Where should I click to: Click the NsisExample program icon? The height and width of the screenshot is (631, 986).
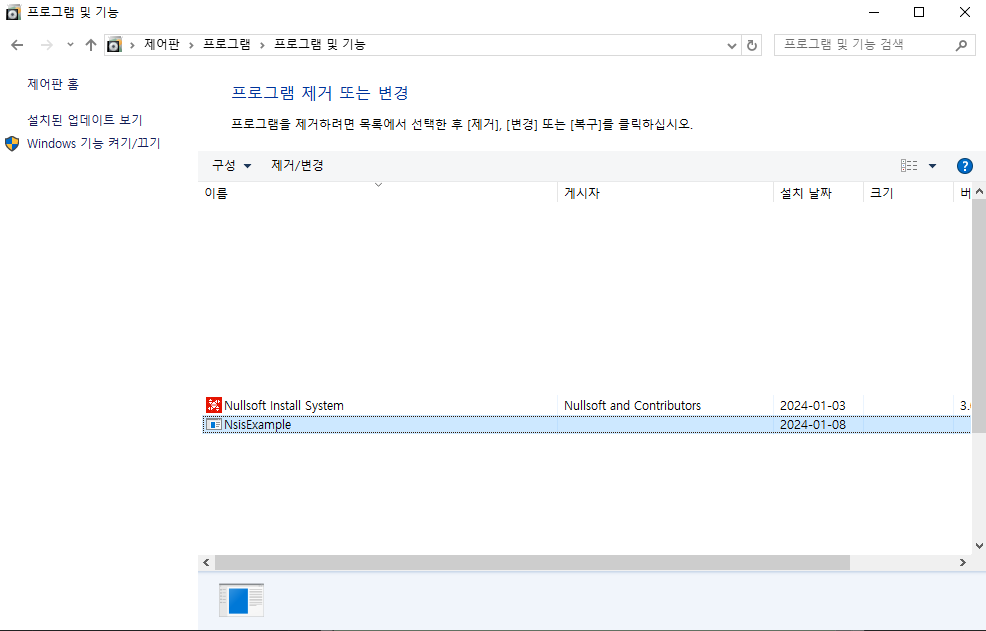pyautogui.click(x=214, y=425)
